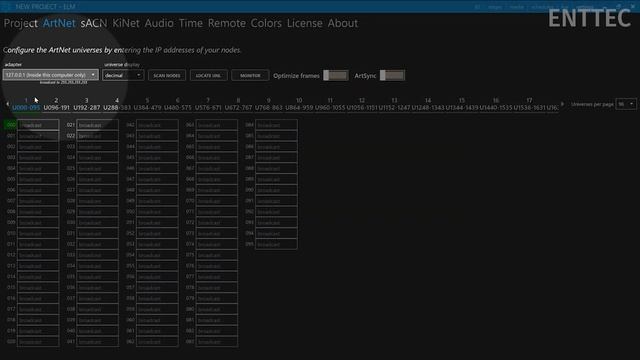Click the SCAN NODES button

[167, 76]
